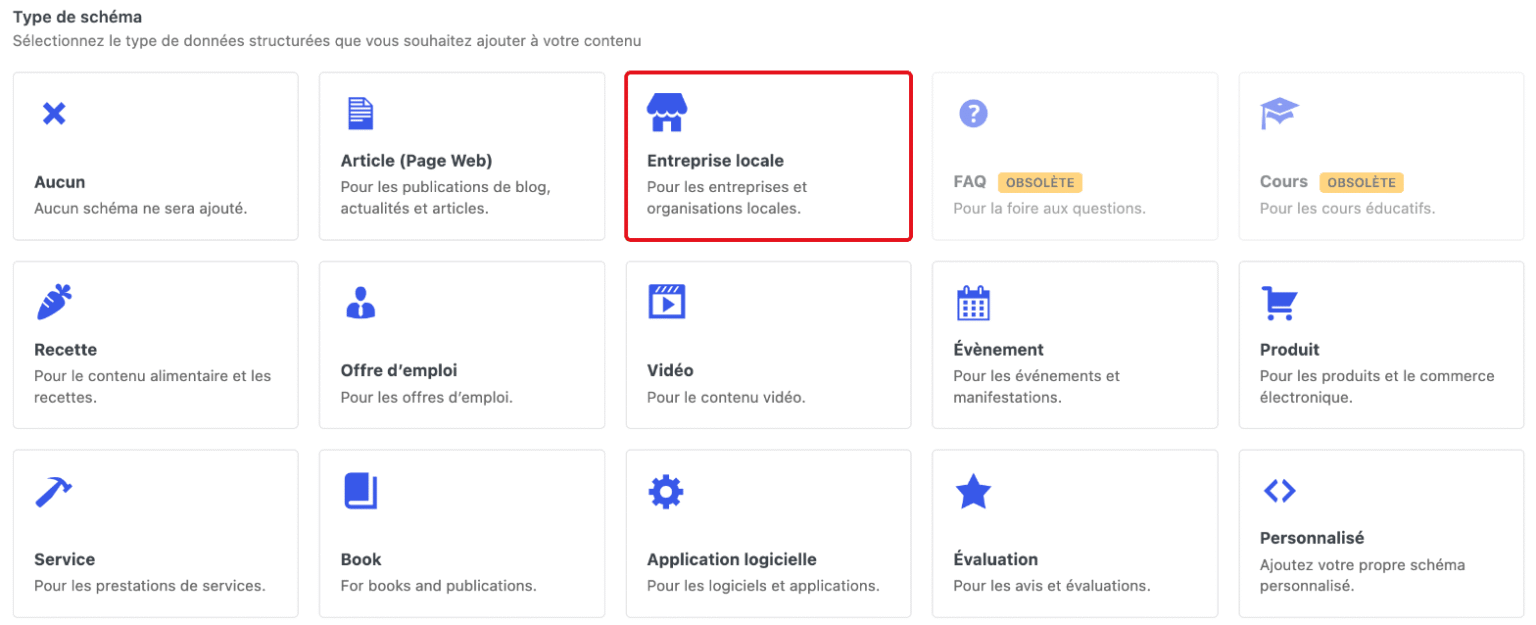Click the video clapper Vidéo icon
The height and width of the screenshot is (625, 1536).
(667, 301)
